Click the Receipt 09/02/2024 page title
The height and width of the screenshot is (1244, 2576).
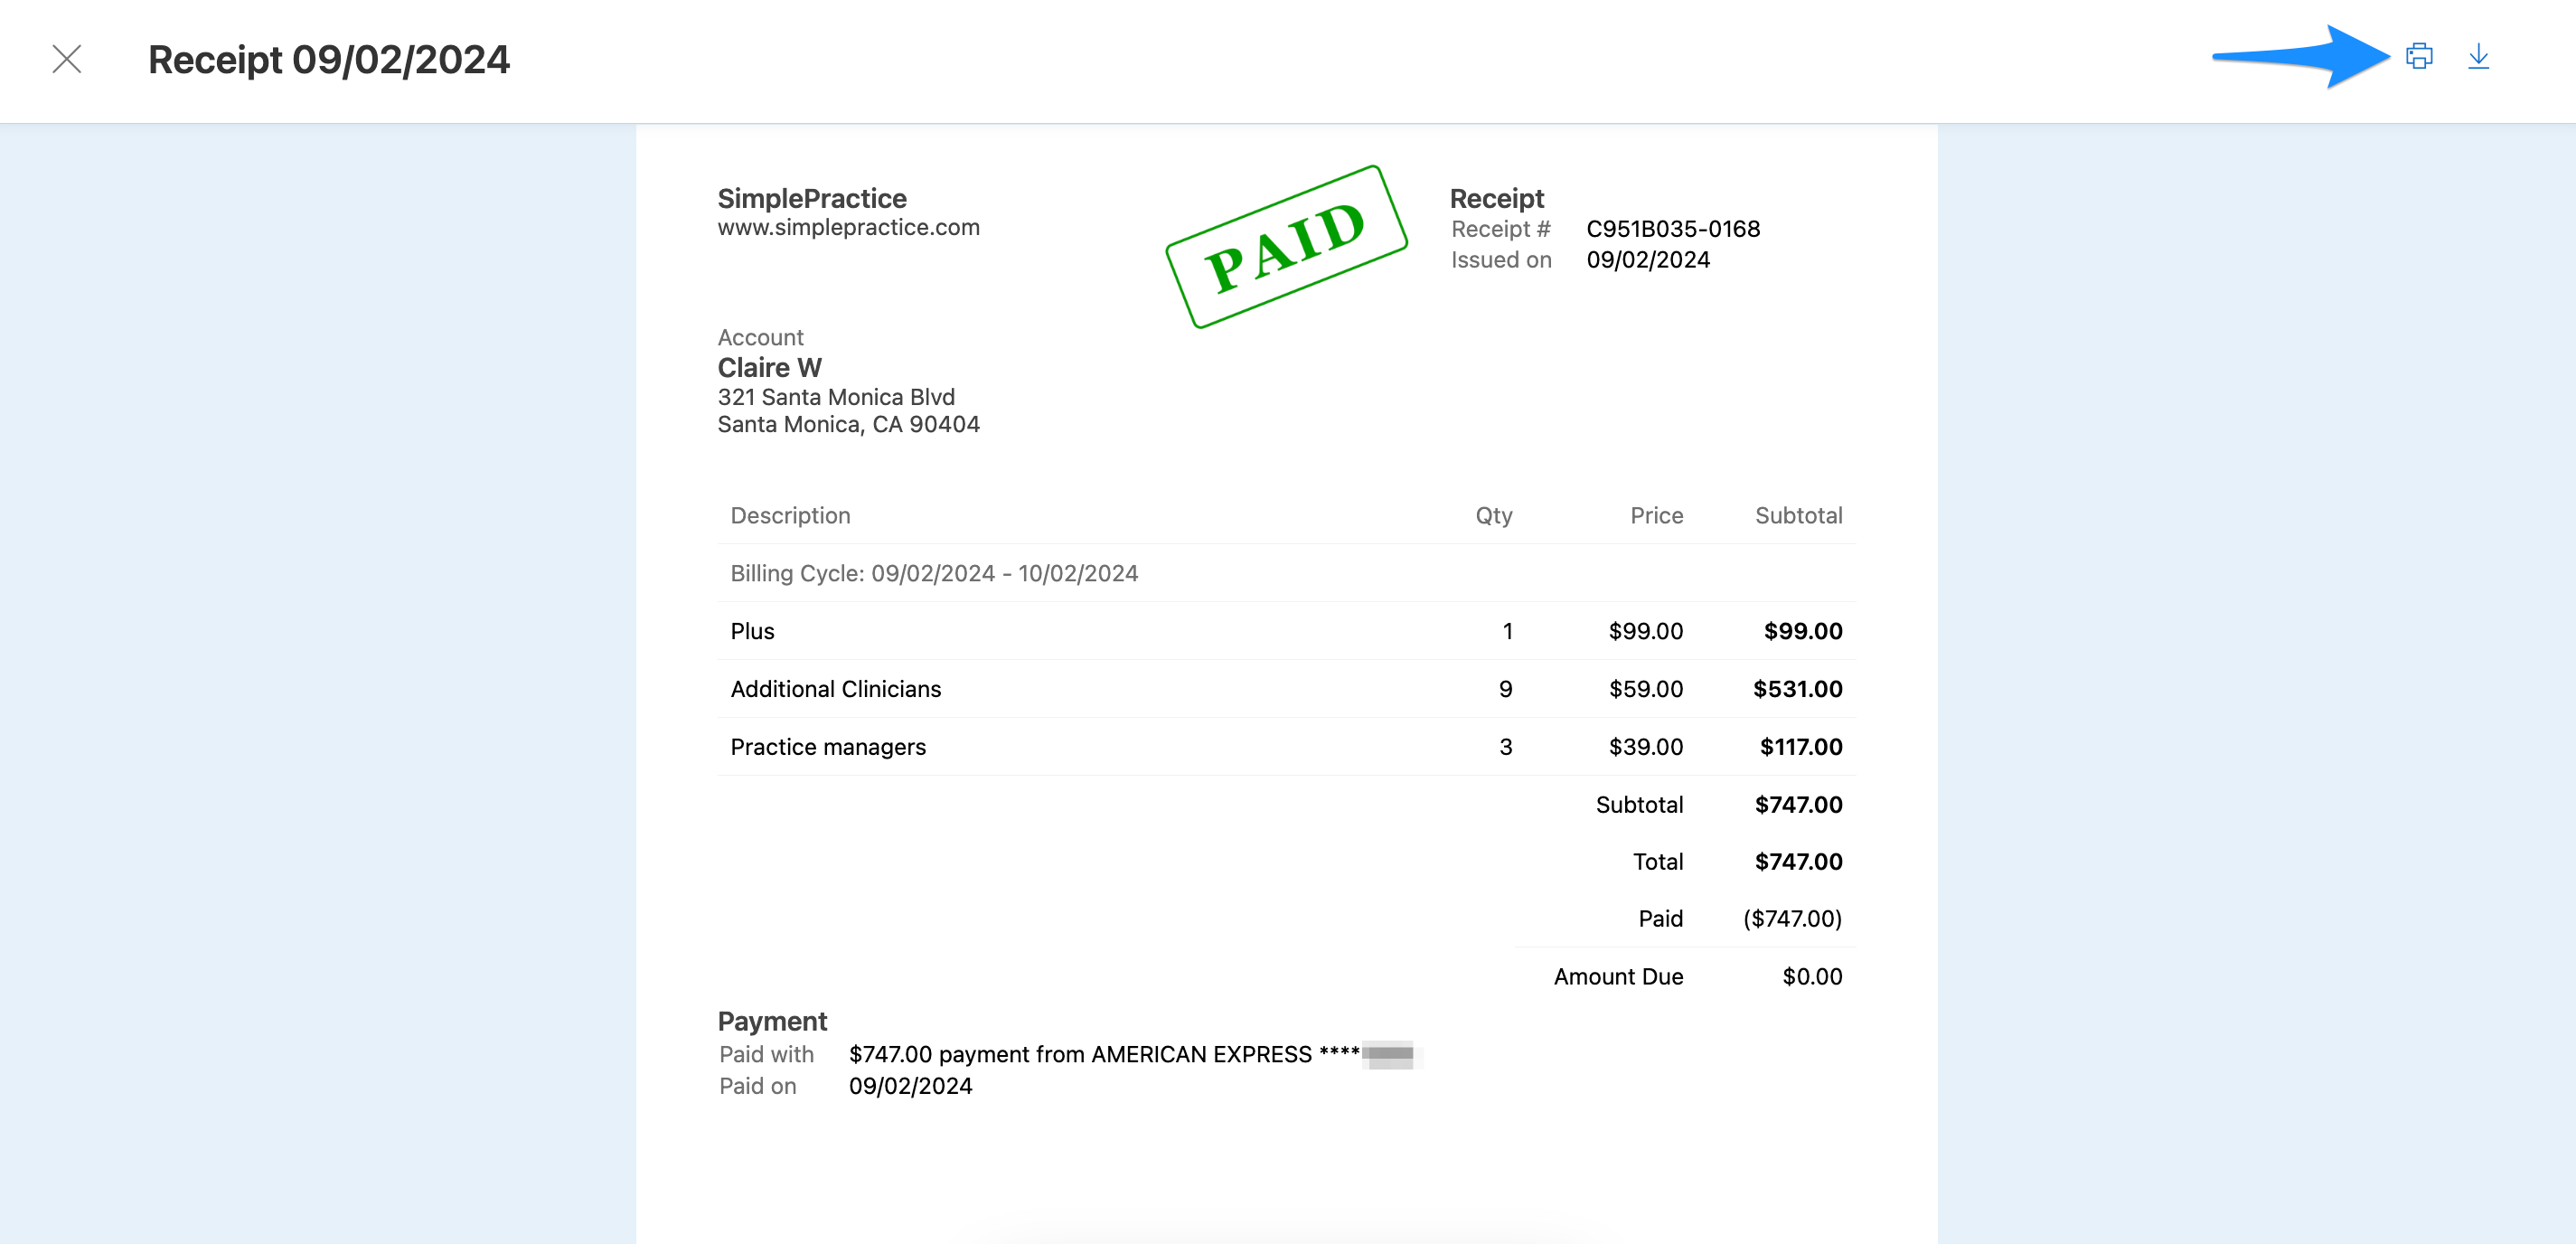329,60
